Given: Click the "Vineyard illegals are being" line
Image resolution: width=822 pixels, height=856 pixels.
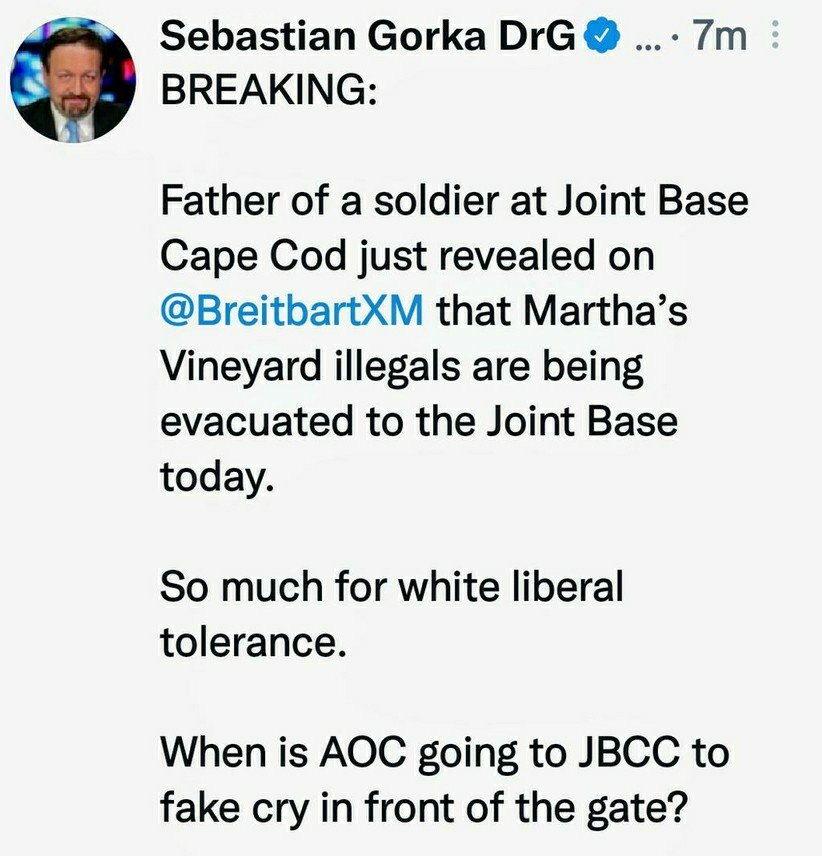Looking at the screenshot, I should (401, 366).
